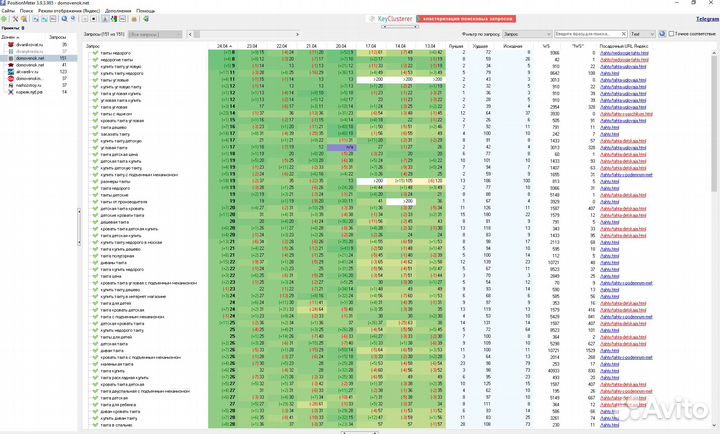Click the green add project toolbar icon
The height and width of the screenshot is (434, 720).
pos(5,19)
